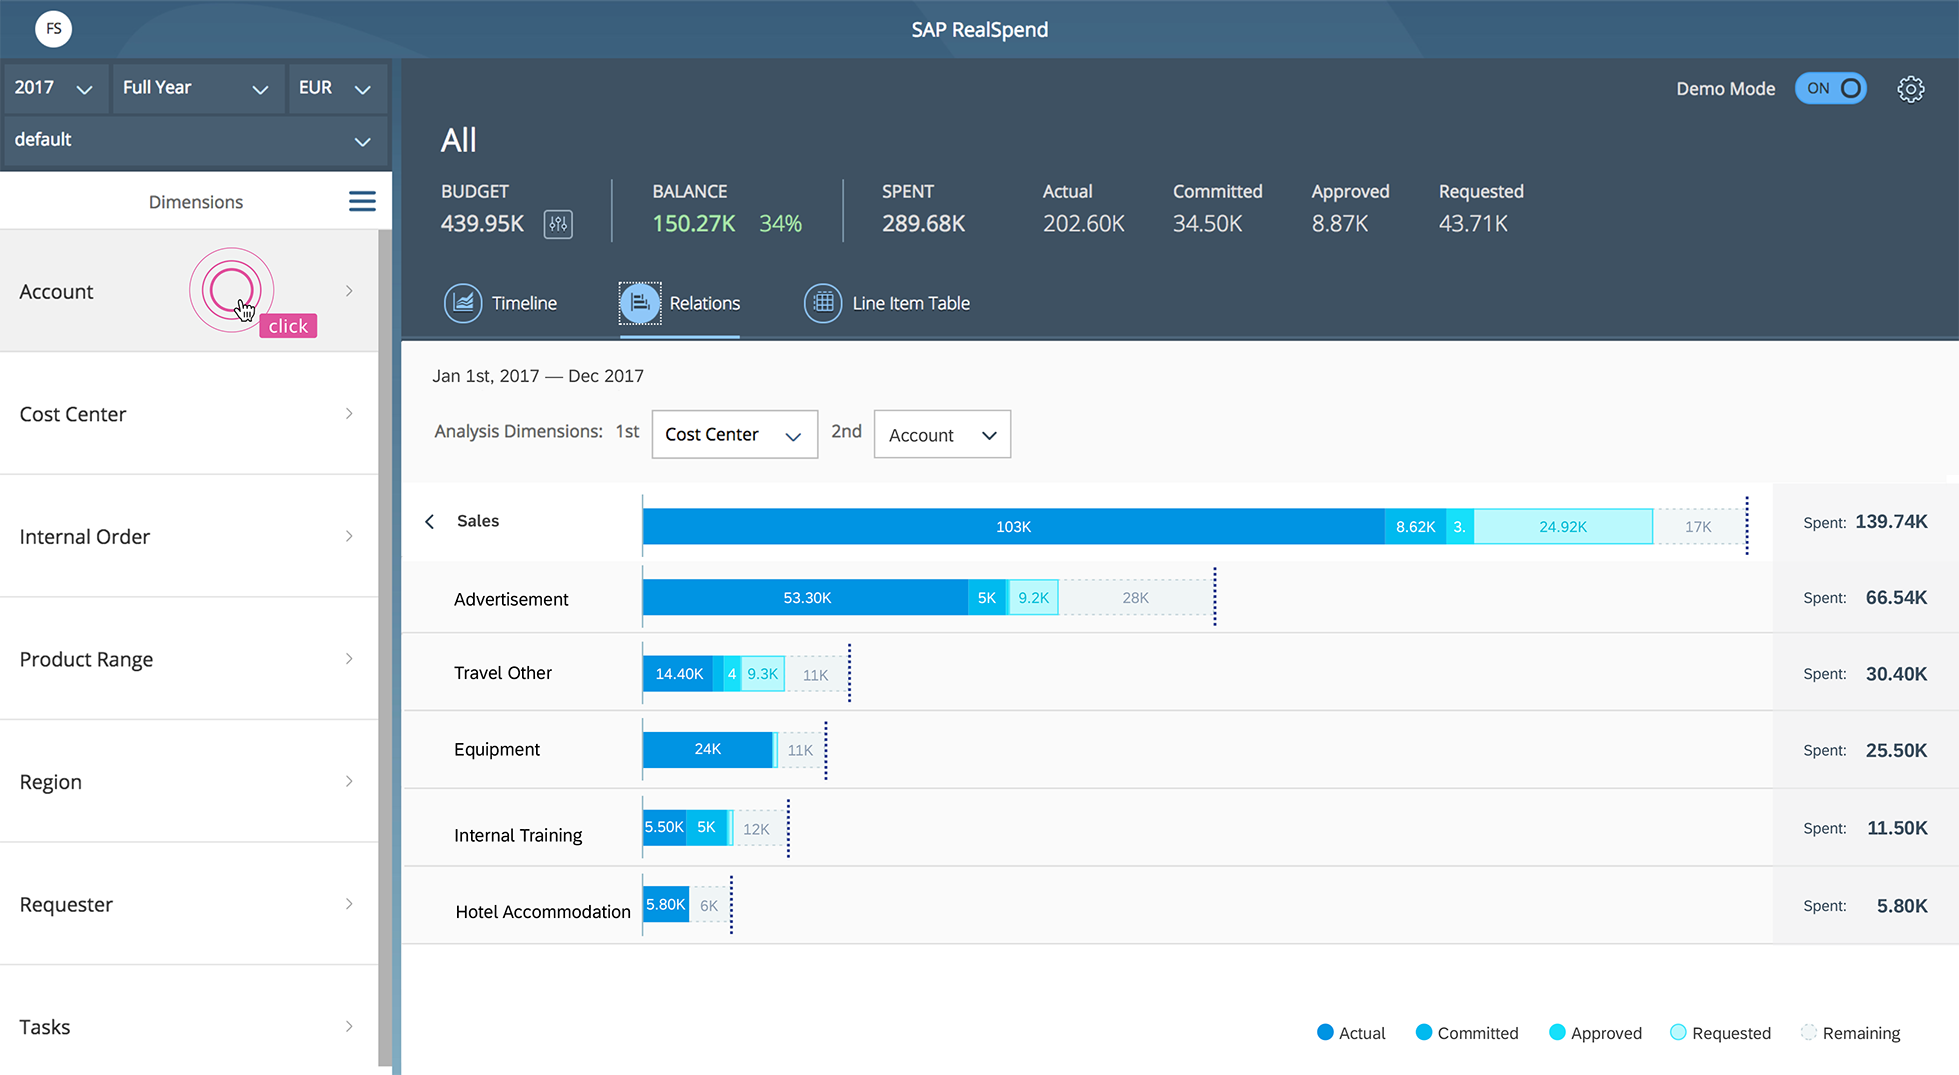
Task: Click the Requested legend dot
Action: [x=1678, y=1032]
